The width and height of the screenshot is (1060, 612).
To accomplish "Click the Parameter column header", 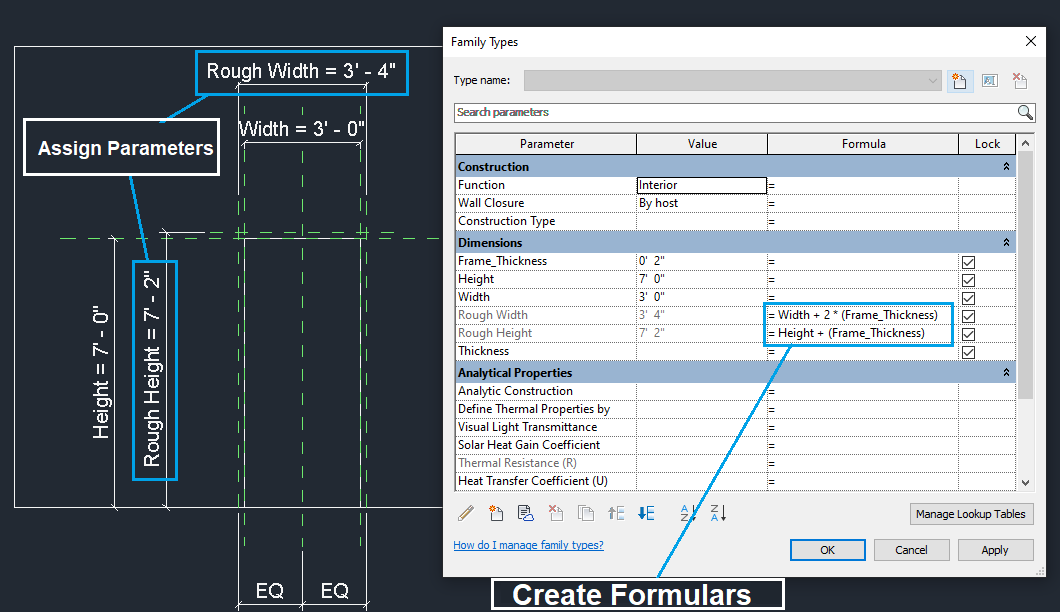I will [x=546, y=144].
